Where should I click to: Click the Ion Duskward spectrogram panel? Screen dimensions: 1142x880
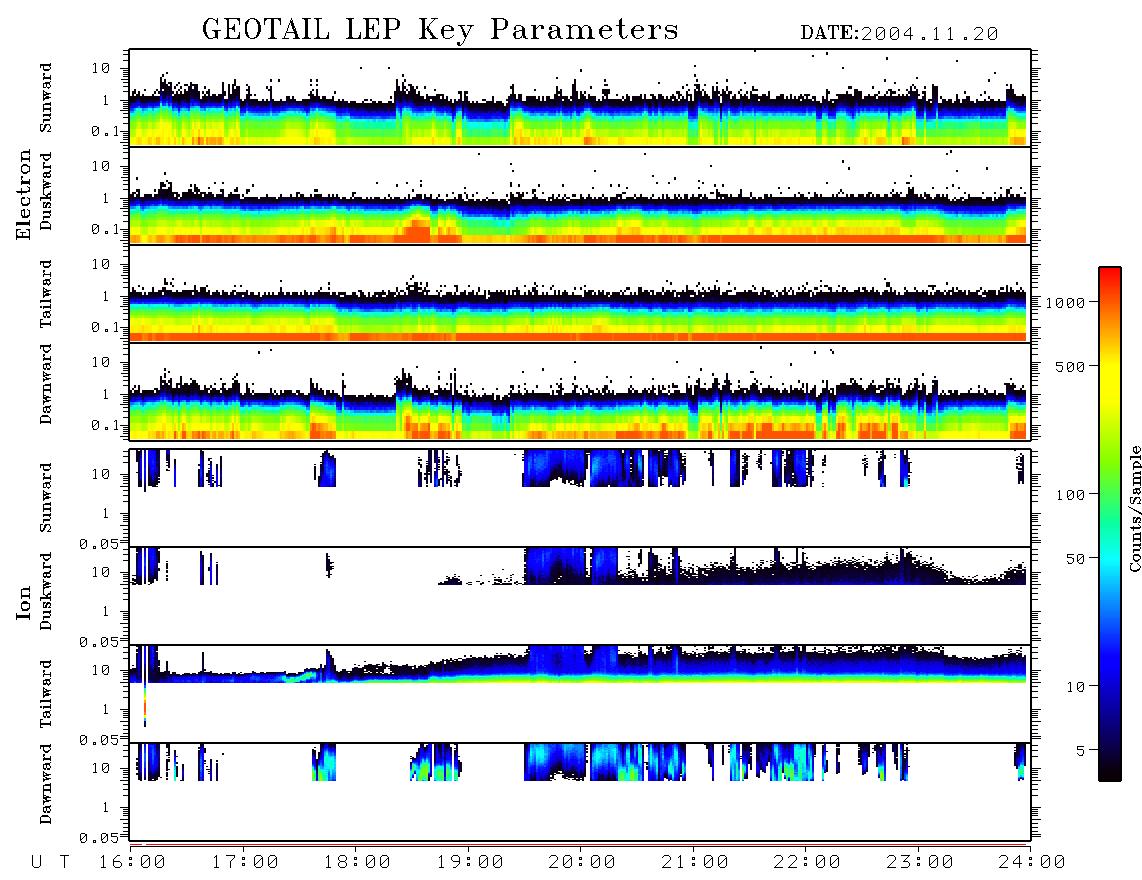coord(580,595)
